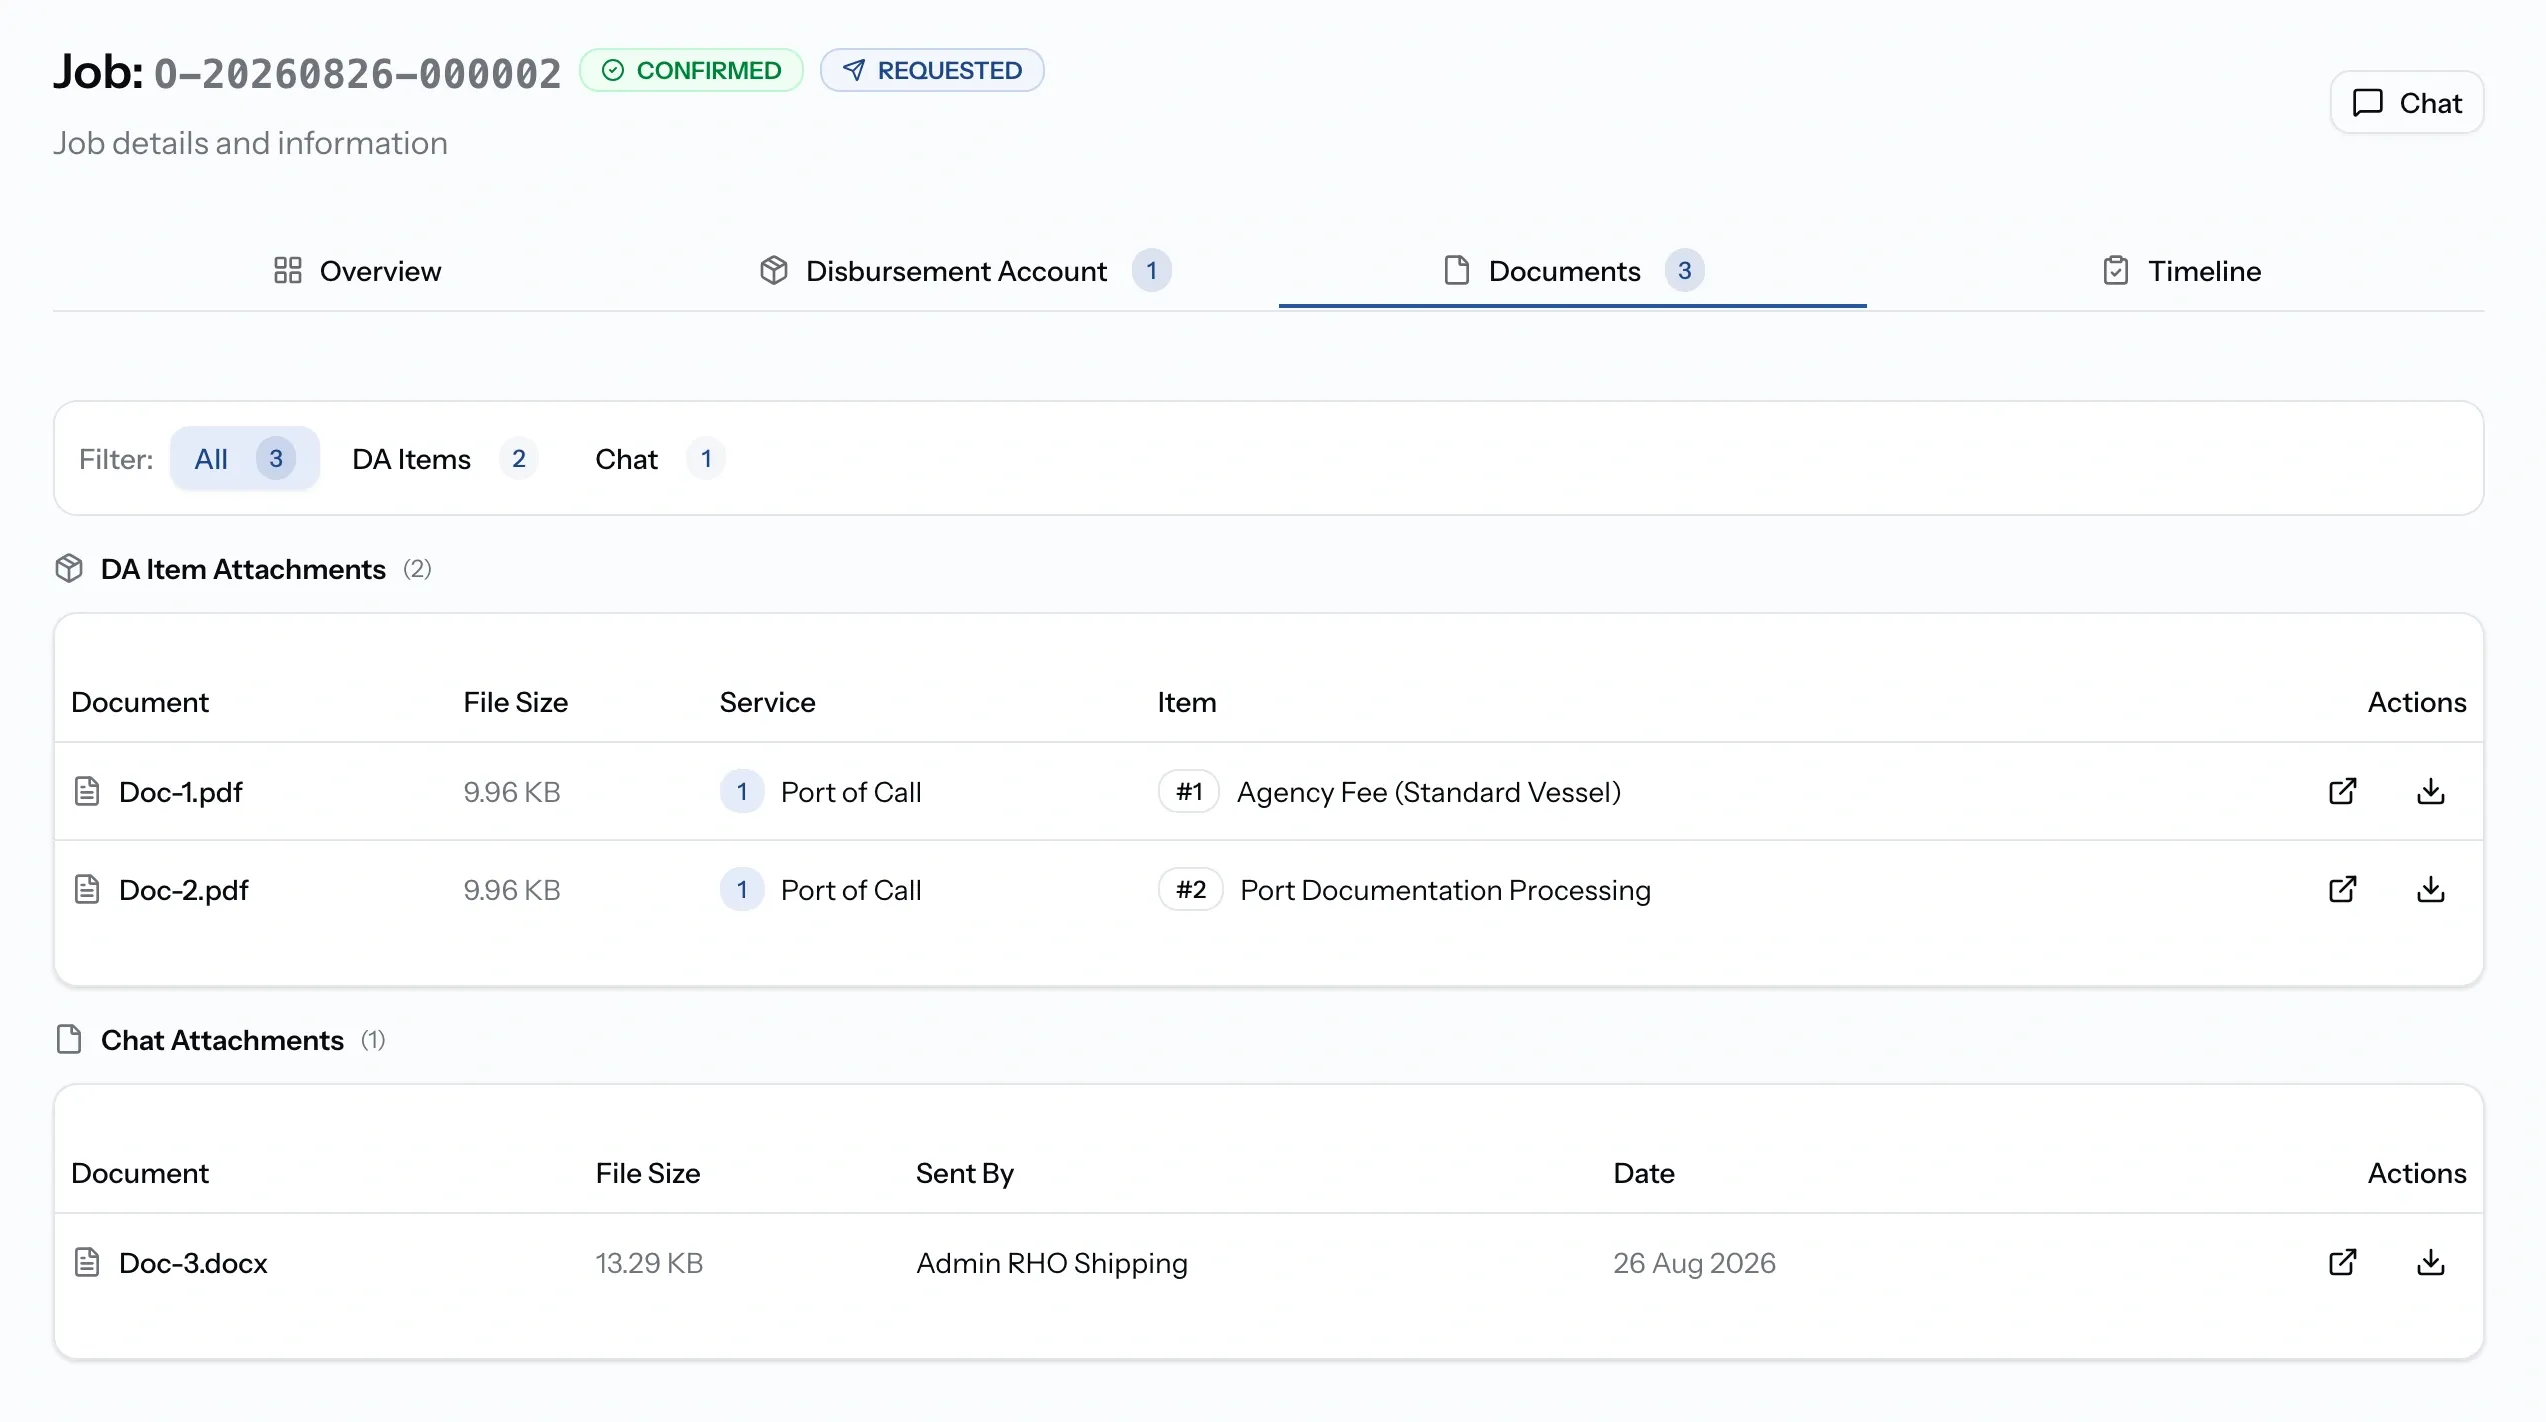Click the DA Item Attachments heading
The image size is (2546, 1422).
click(x=243, y=569)
